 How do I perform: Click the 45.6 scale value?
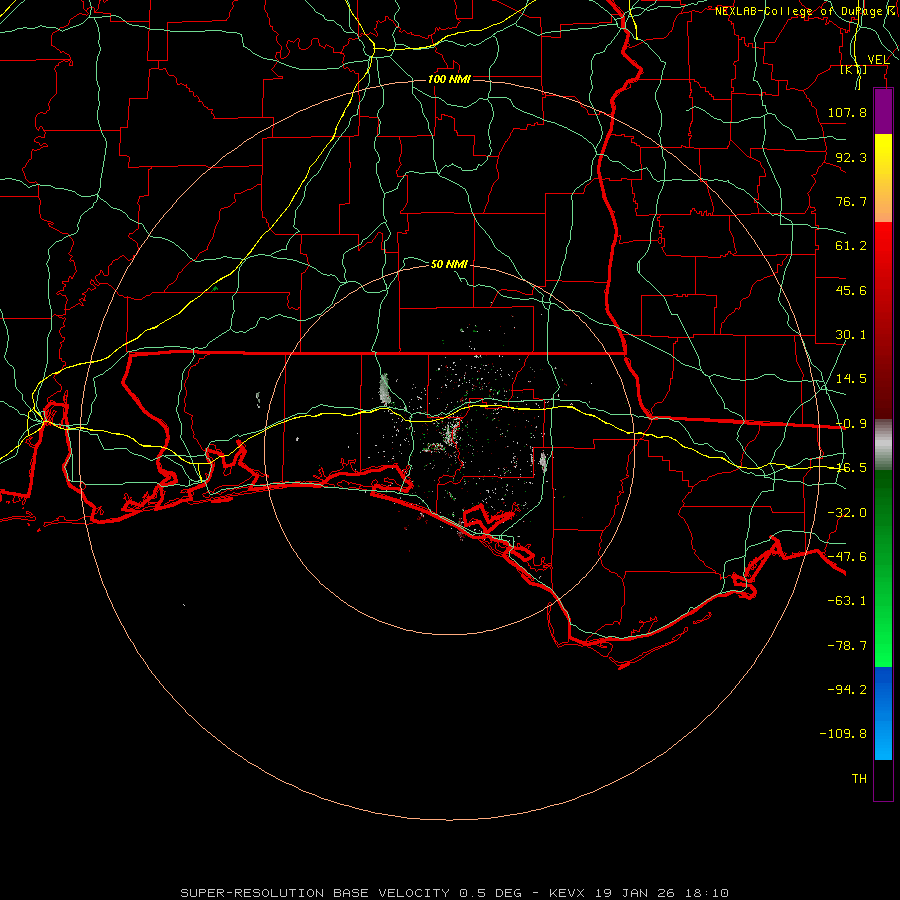pos(851,290)
